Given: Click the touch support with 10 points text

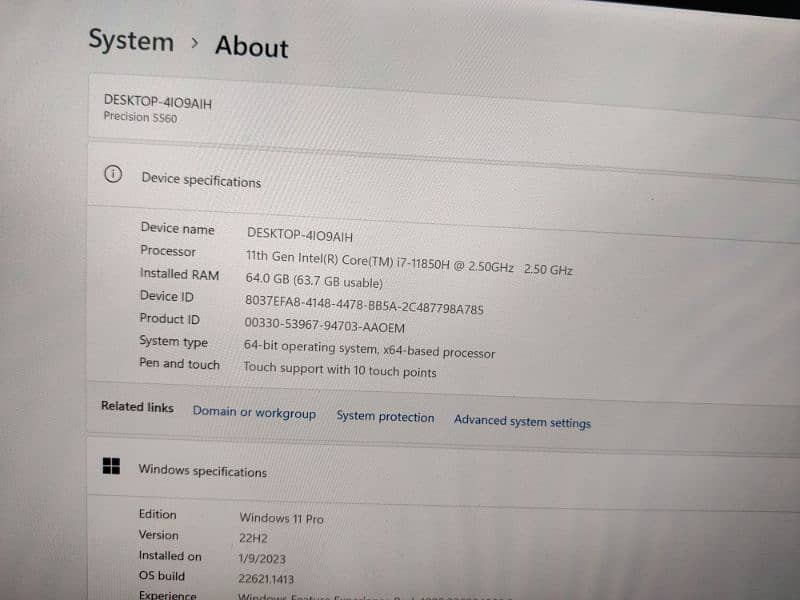Looking at the screenshot, I should 340,370.
